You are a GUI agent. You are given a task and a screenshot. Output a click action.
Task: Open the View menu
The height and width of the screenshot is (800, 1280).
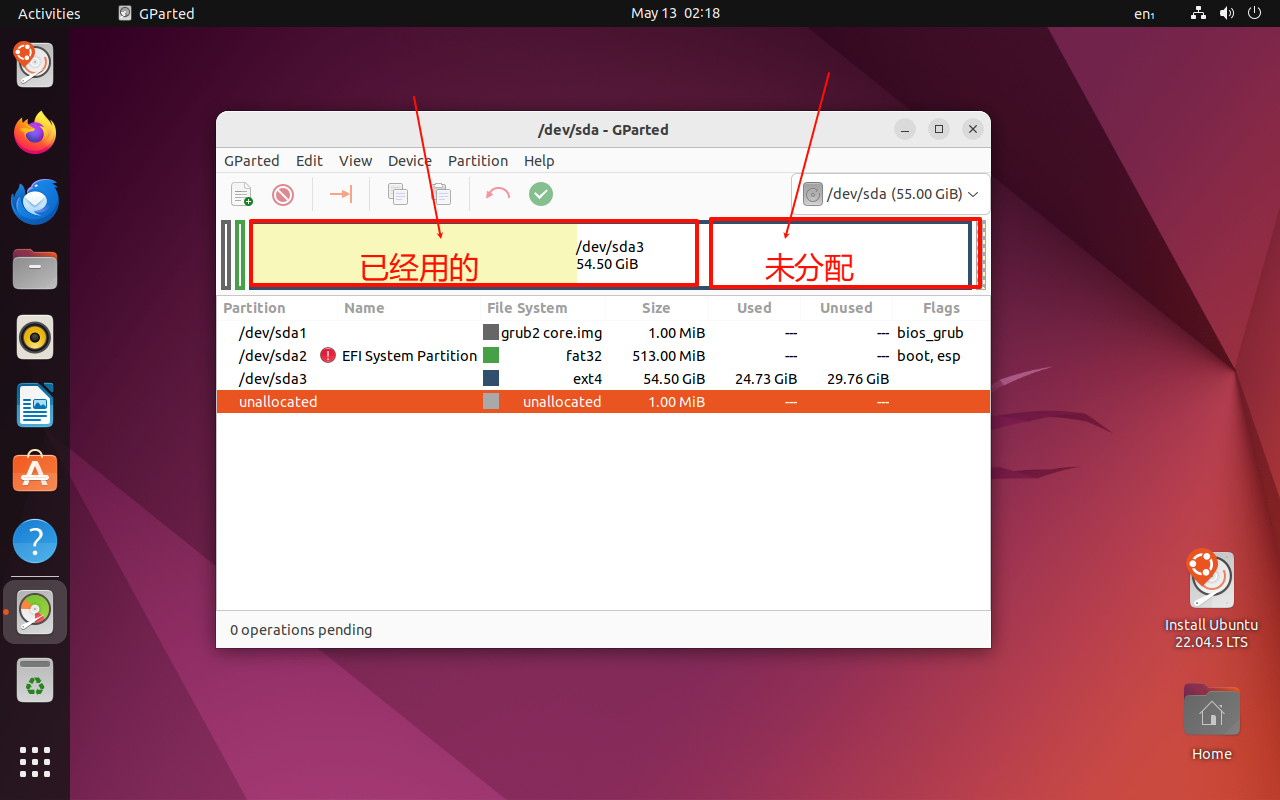[x=355, y=161]
